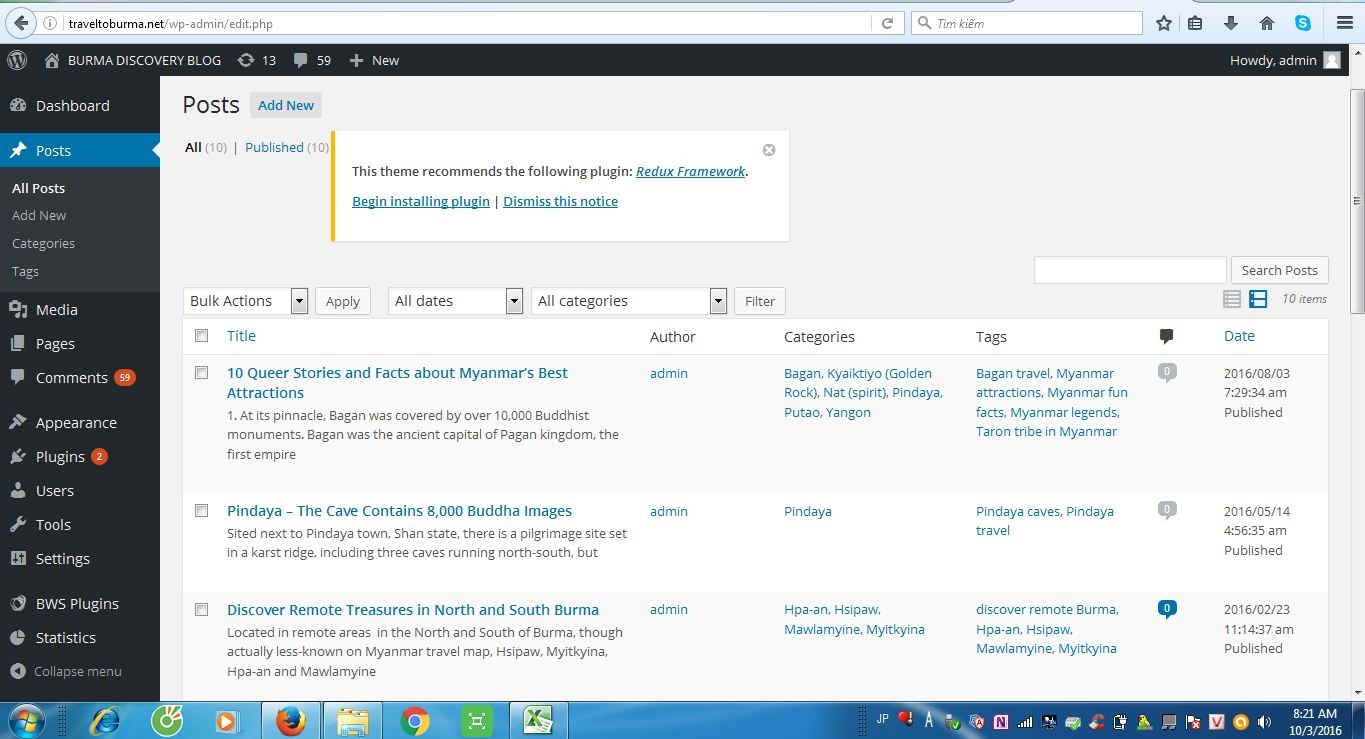The image size is (1365, 739).
Task: Open Dashboard in the sidebar
Action: (x=72, y=105)
